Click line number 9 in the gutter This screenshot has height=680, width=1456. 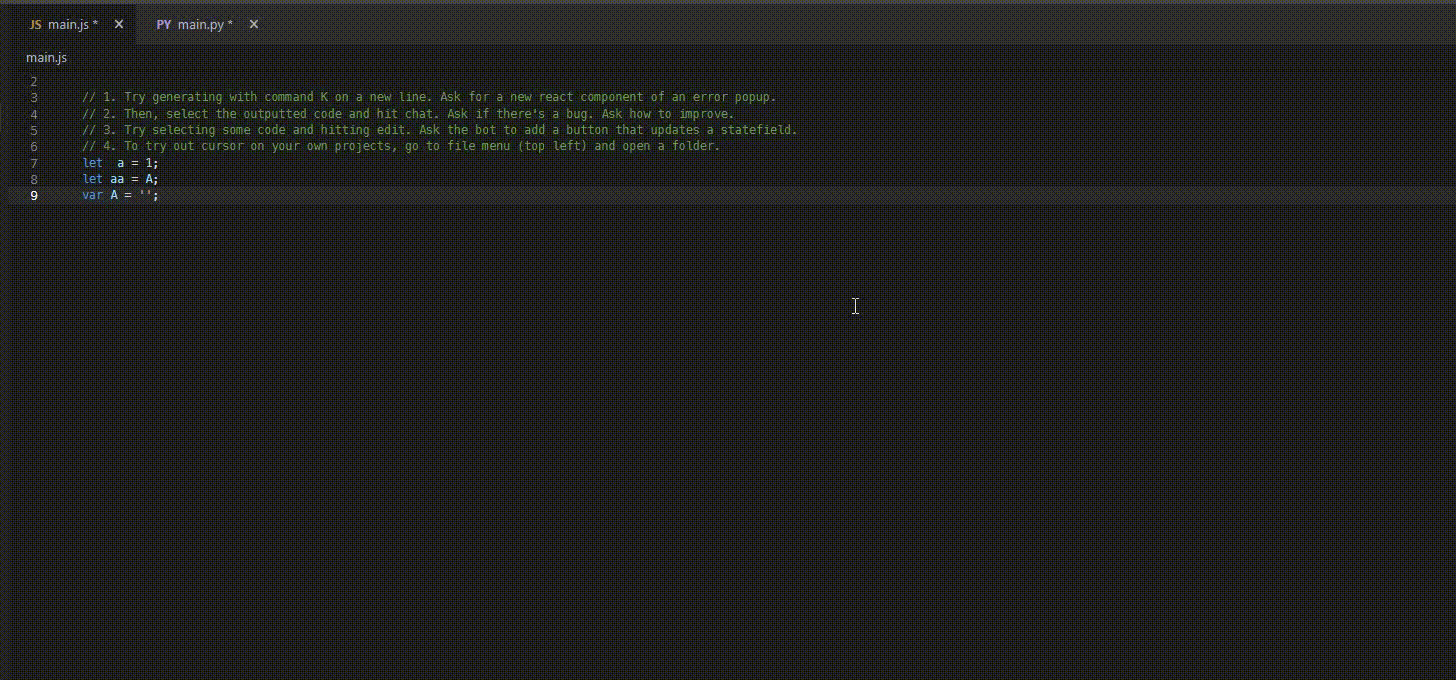coord(34,195)
